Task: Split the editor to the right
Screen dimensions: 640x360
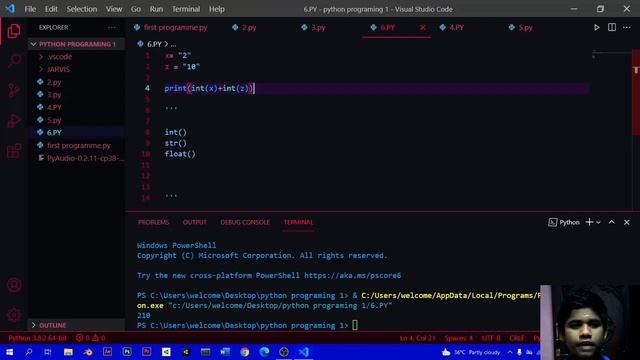Action: 612,27
